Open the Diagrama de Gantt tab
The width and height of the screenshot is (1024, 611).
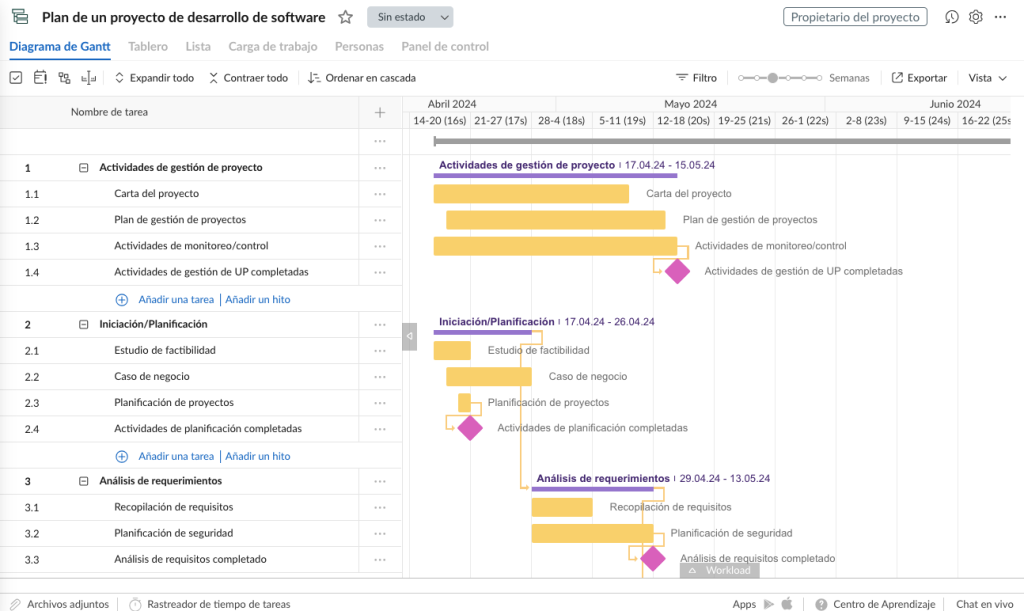click(x=59, y=46)
